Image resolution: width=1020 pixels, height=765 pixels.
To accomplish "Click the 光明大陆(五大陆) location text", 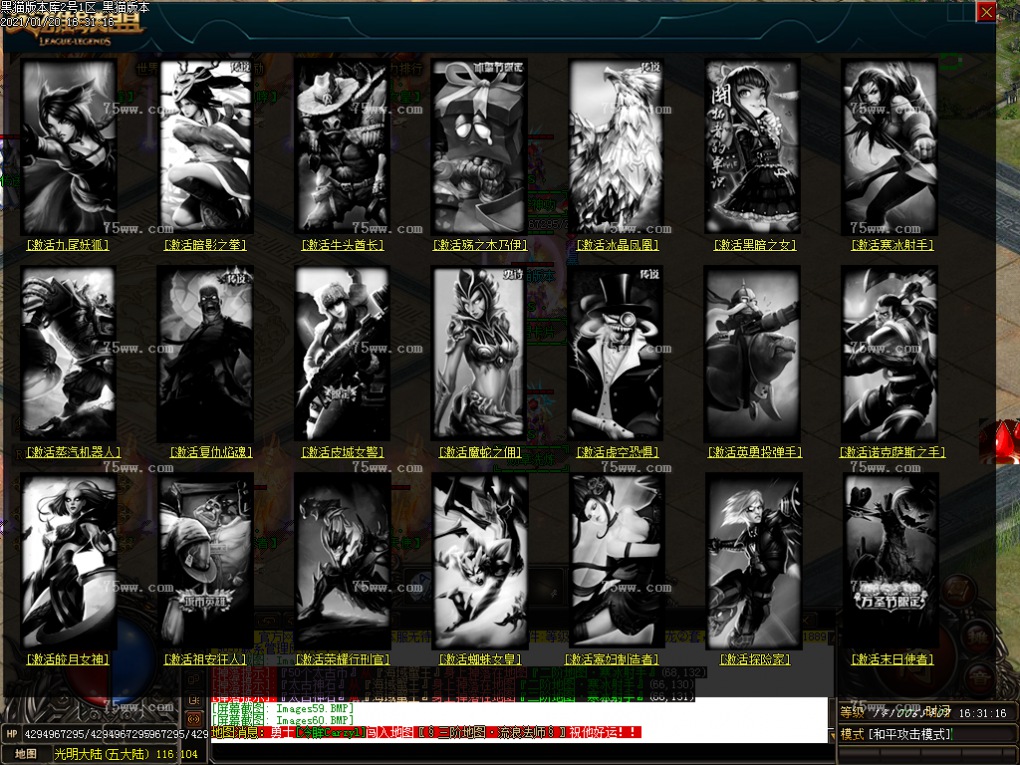I will (103, 754).
